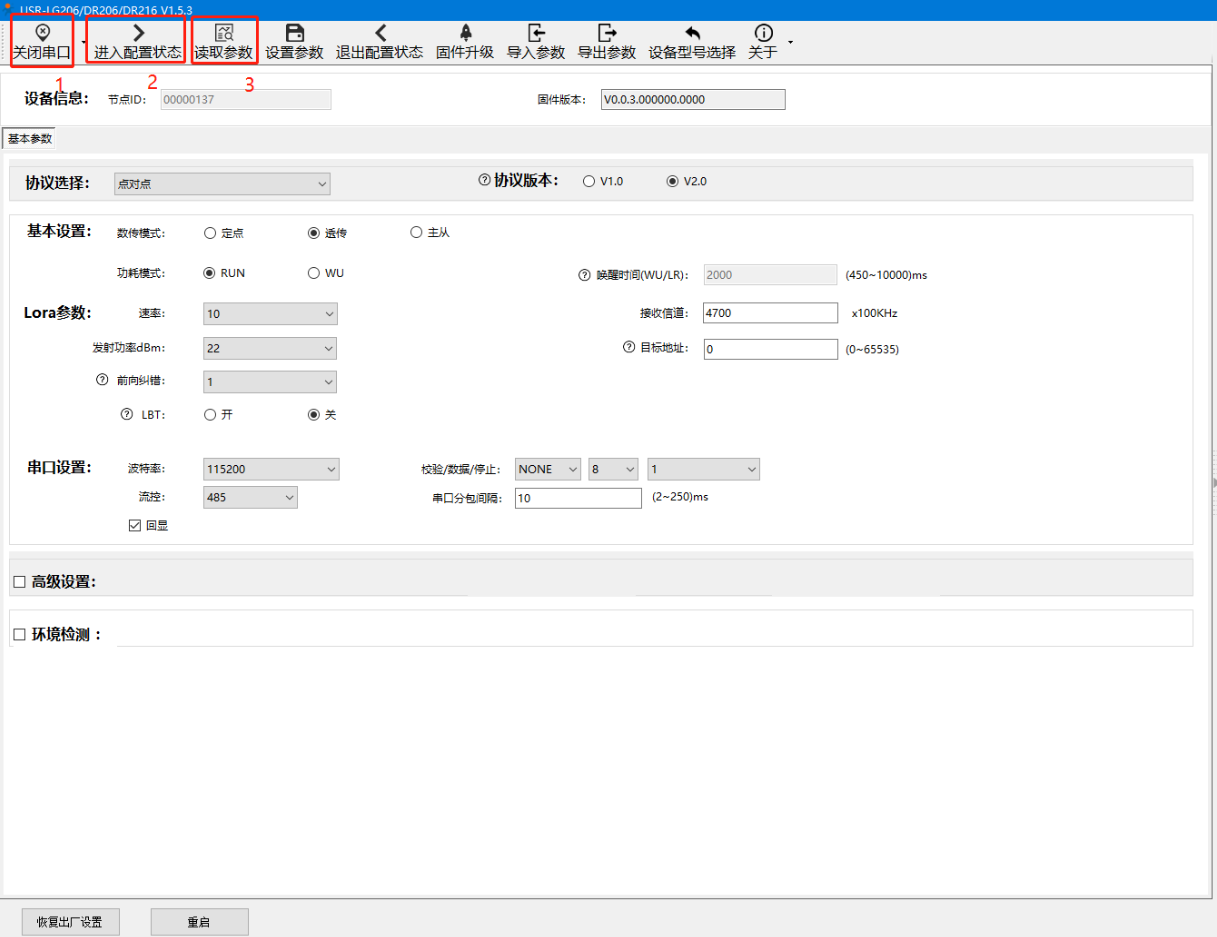Viewport: 1217px width, 937px height.
Task: Open the 协议选择 protocol dropdown
Action: click(x=222, y=184)
